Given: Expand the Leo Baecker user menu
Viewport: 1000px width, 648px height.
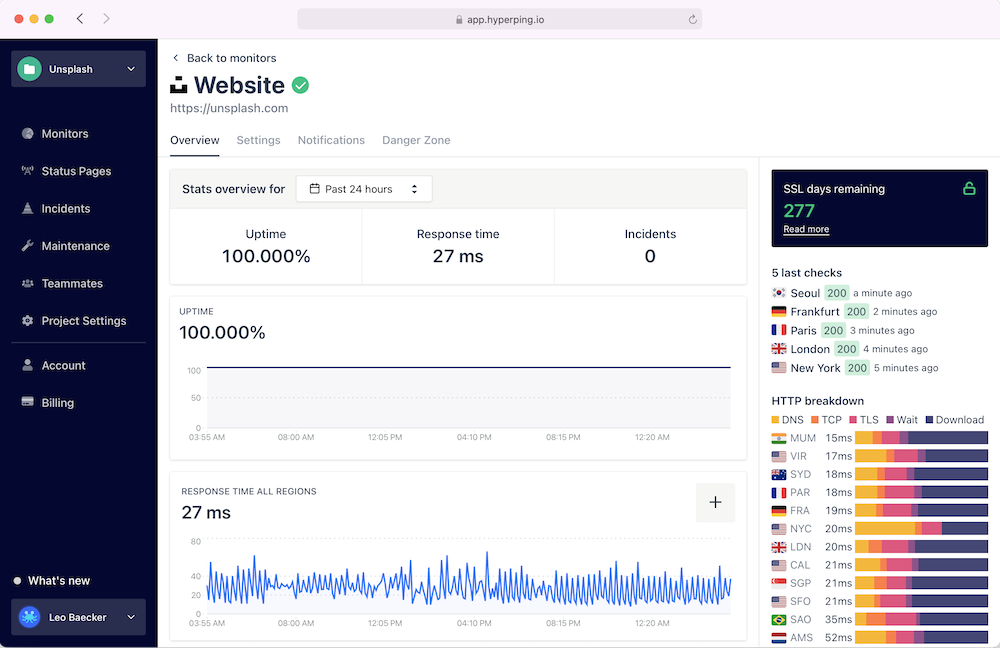Looking at the screenshot, I should click(x=78, y=617).
